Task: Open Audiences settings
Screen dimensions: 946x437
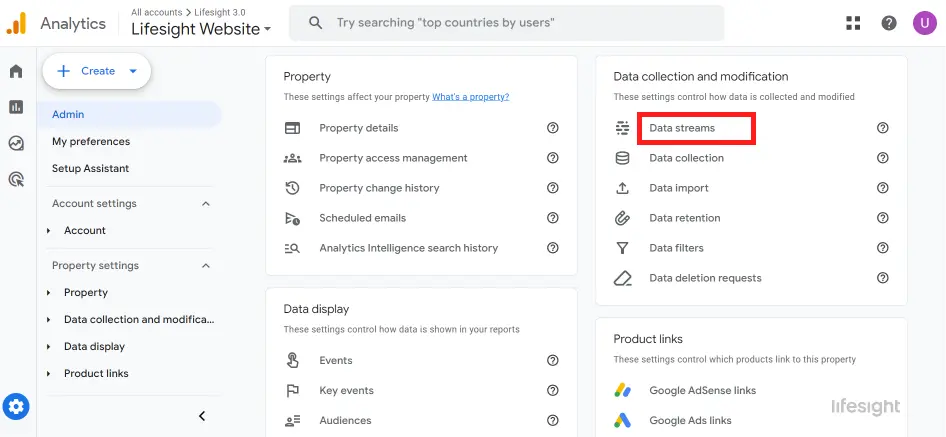Action: 345,420
